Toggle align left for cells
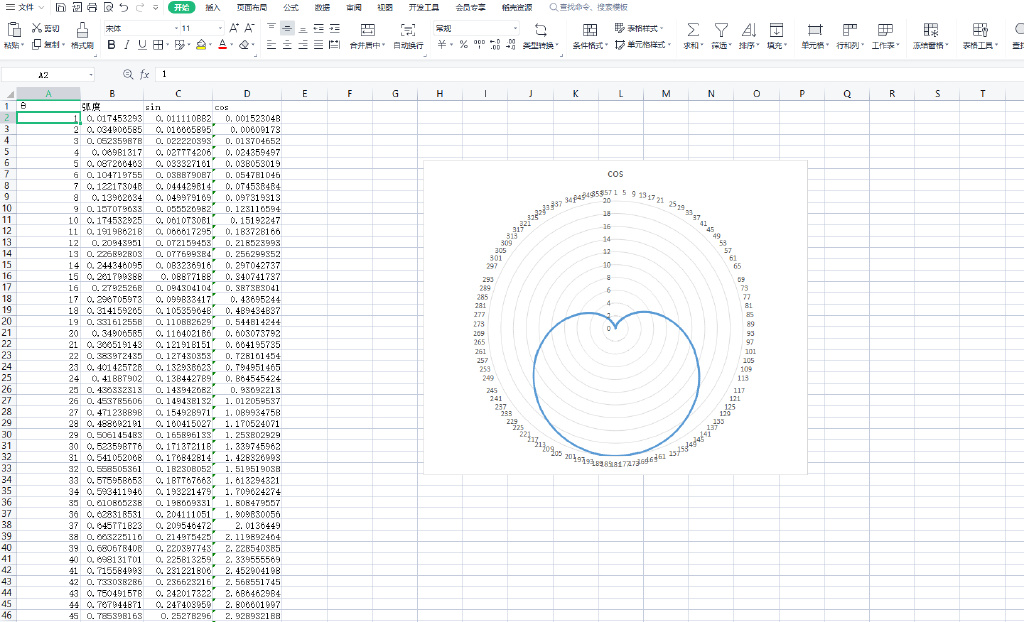This screenshot has height=622, width=1024. pos(271,45)
